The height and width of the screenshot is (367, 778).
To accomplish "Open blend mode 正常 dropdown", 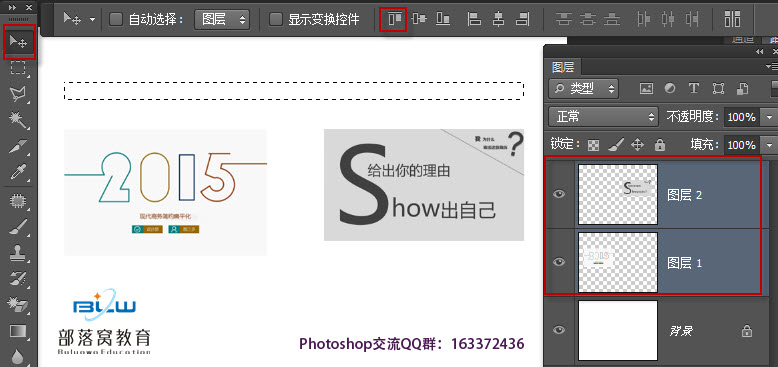I will tap(603, 117).
